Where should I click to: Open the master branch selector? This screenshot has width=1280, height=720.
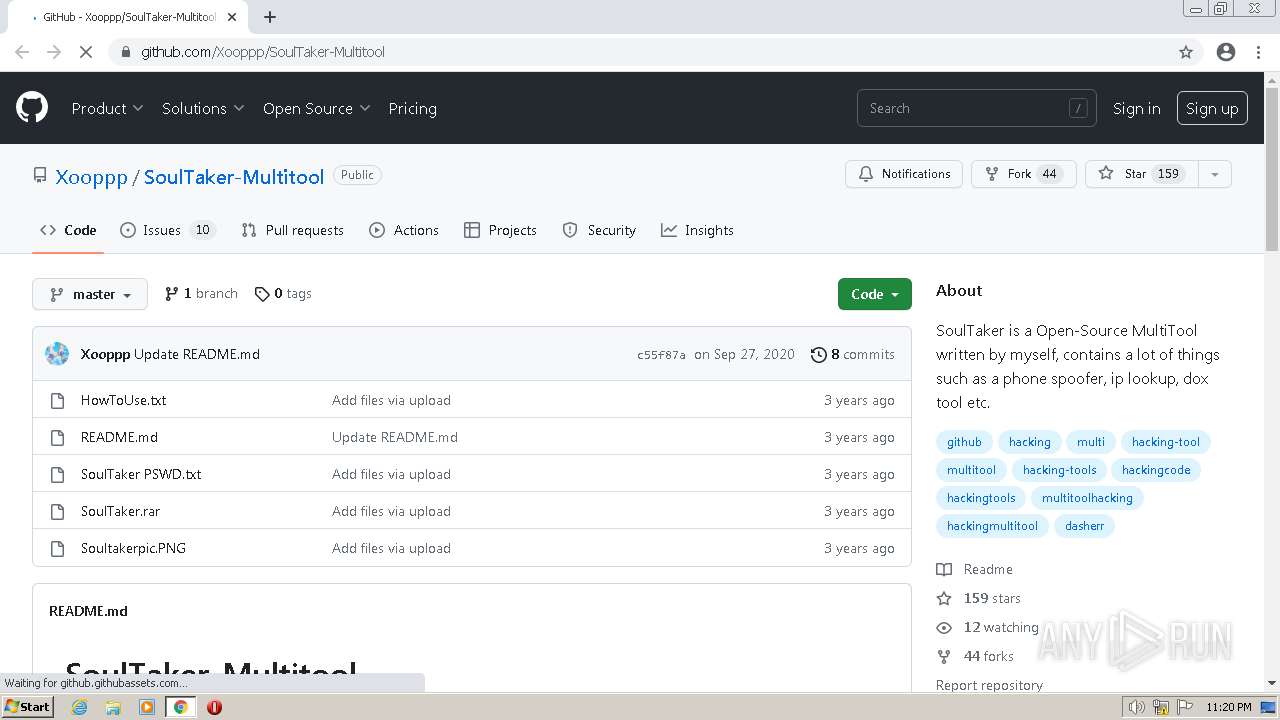90,294
